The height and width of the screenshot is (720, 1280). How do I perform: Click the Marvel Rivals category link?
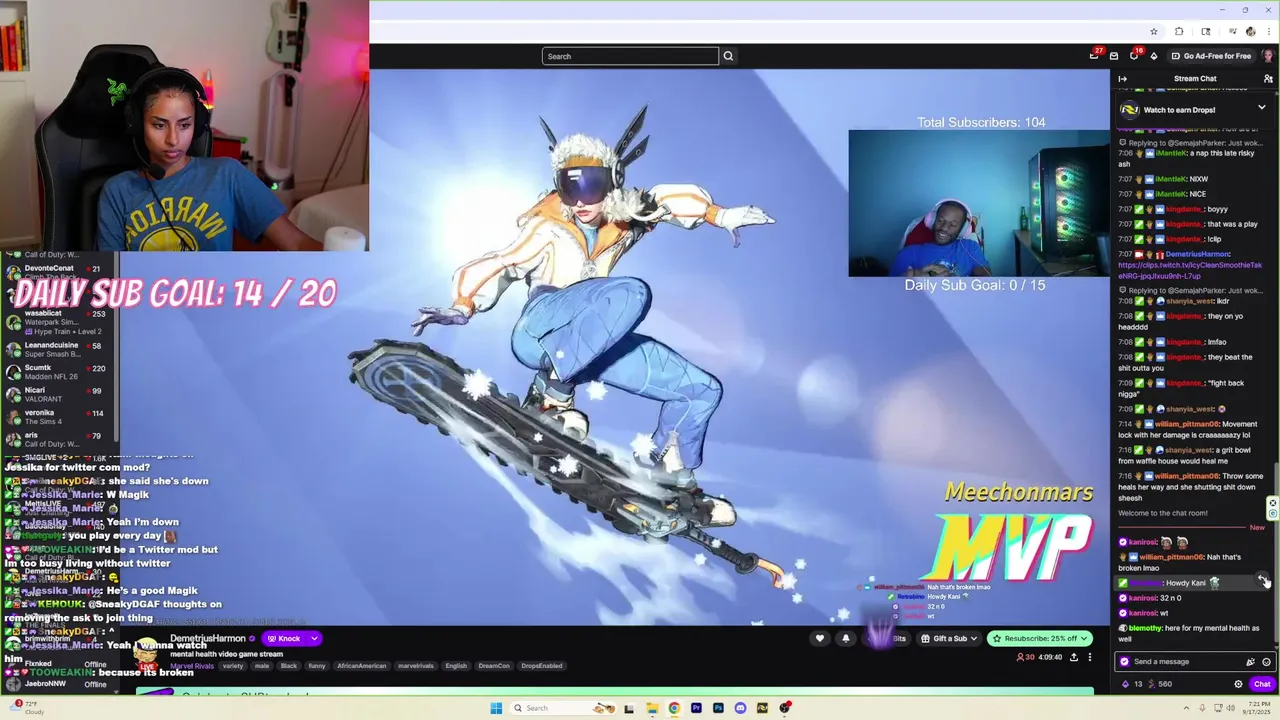tap(192, 665)
